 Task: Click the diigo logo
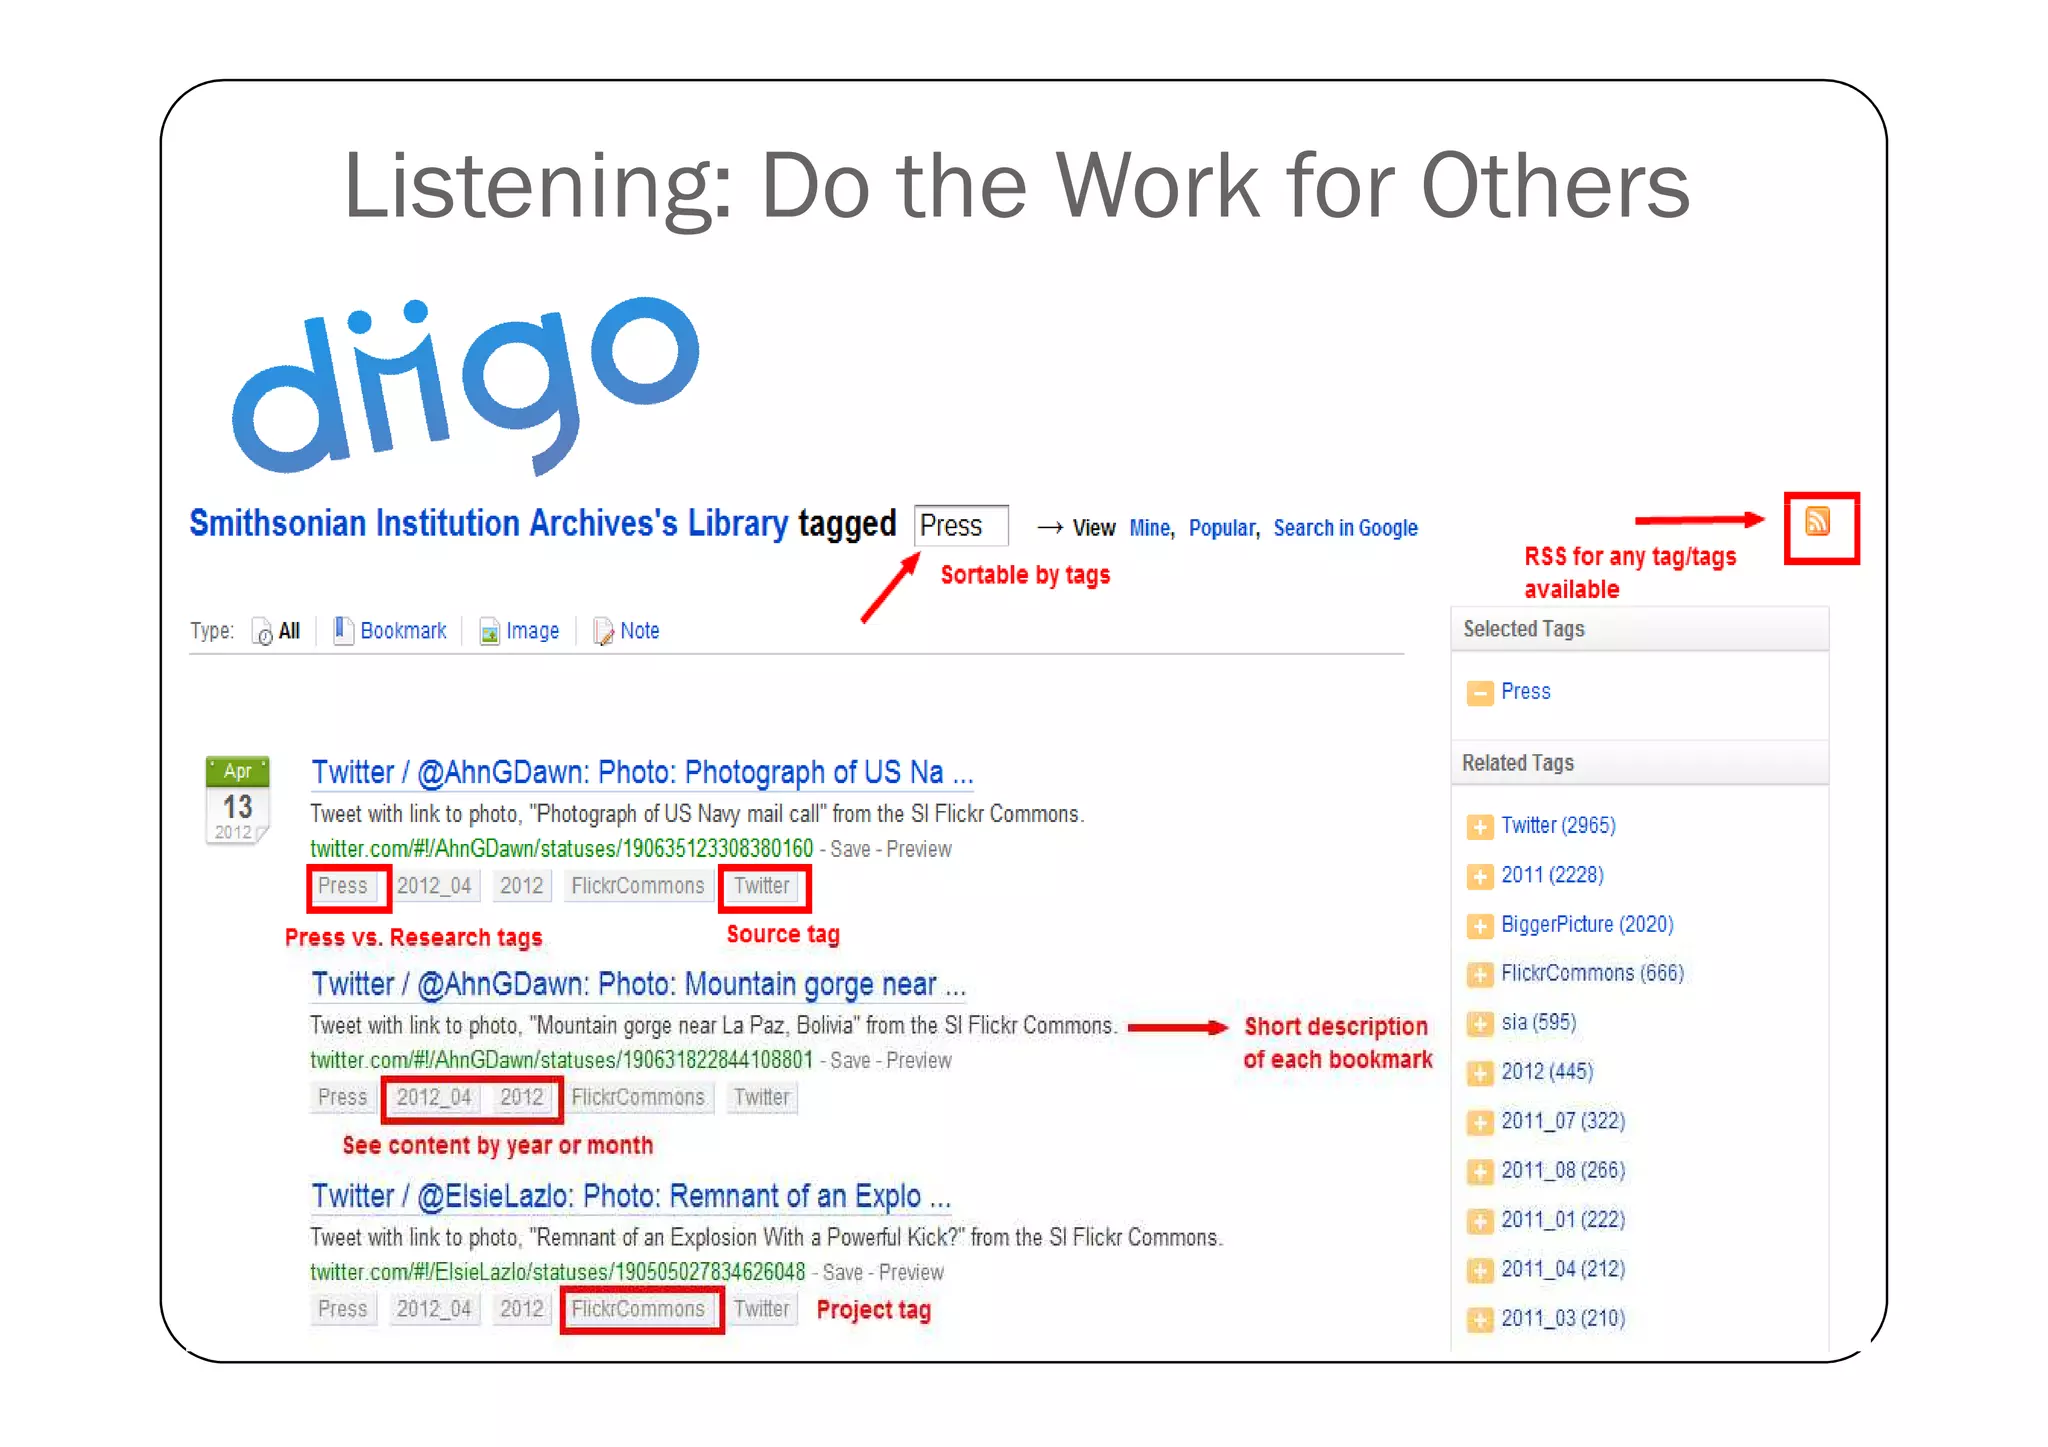[465, 385]
